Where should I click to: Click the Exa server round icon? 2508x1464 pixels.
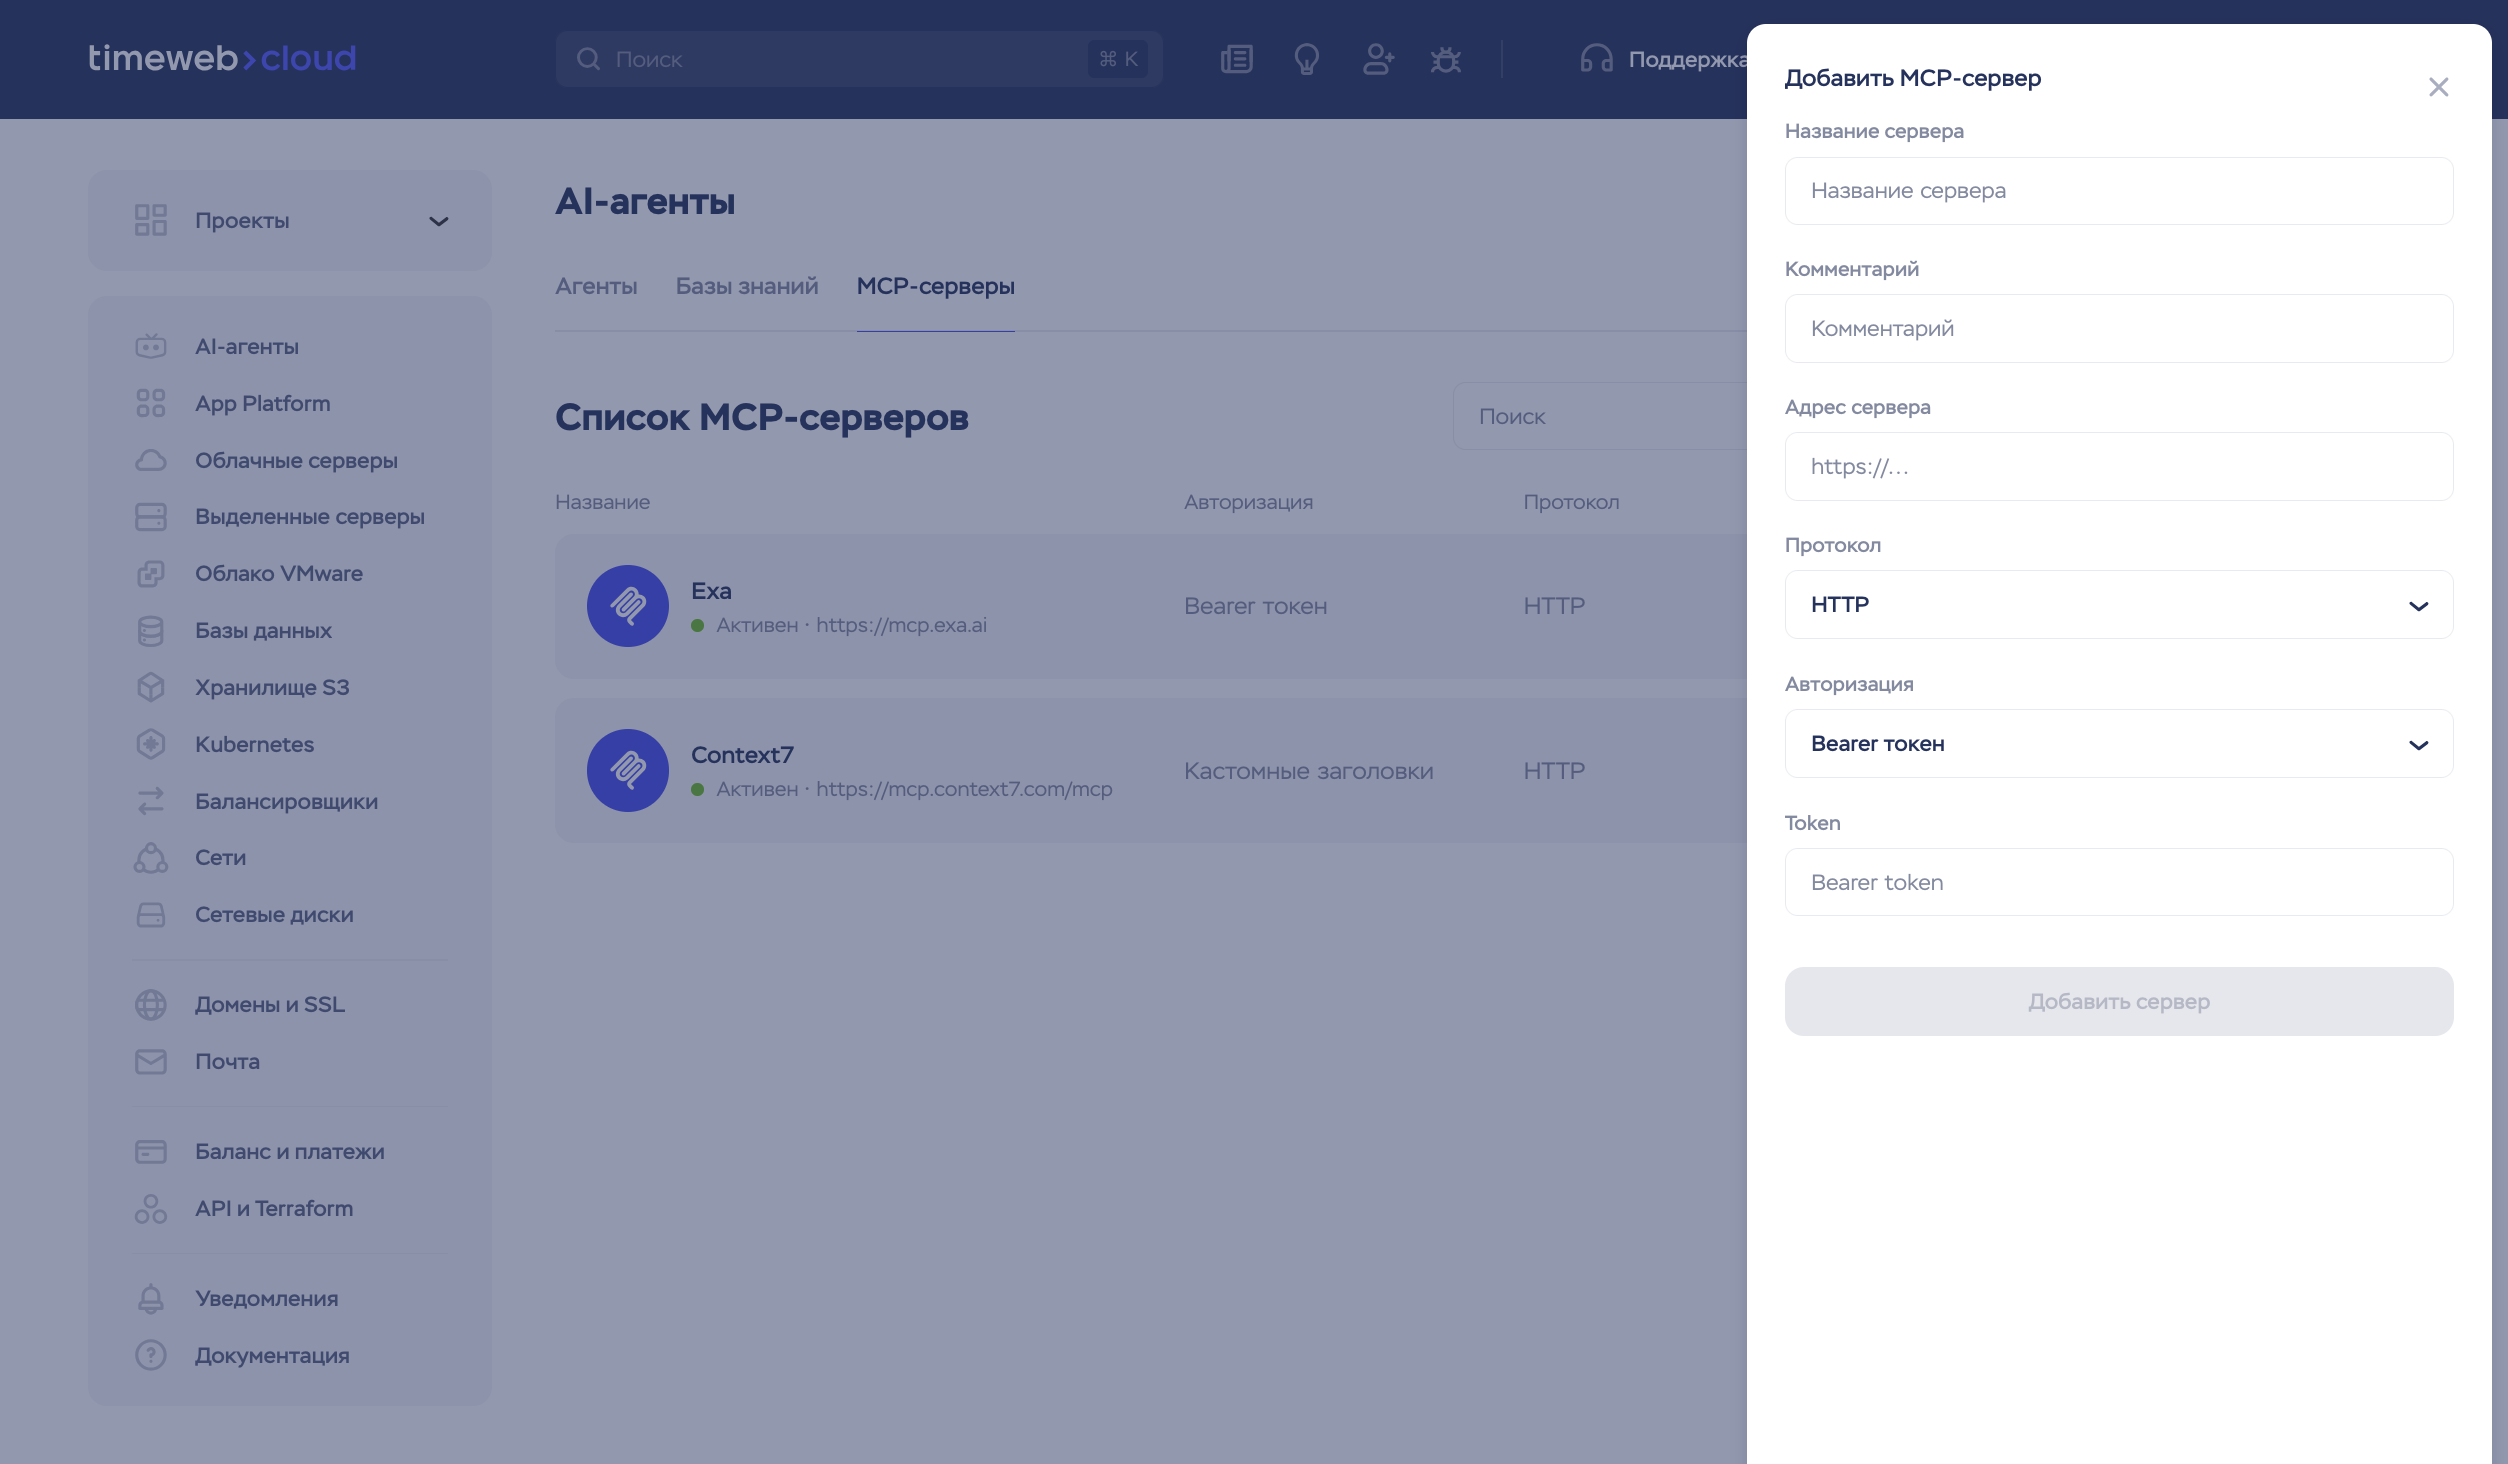pyautogui.click(x=628, y=606)
